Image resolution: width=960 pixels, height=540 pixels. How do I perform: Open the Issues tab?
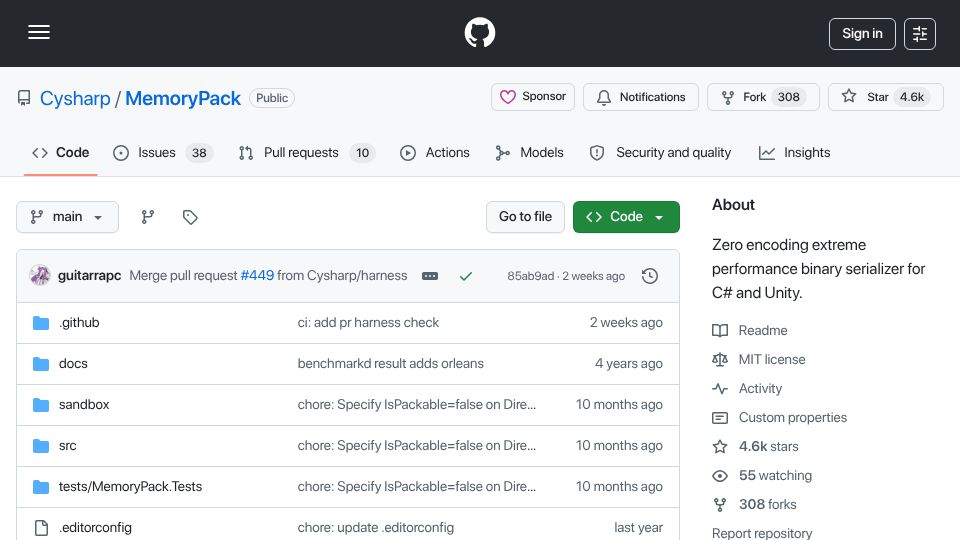[163, 152]
